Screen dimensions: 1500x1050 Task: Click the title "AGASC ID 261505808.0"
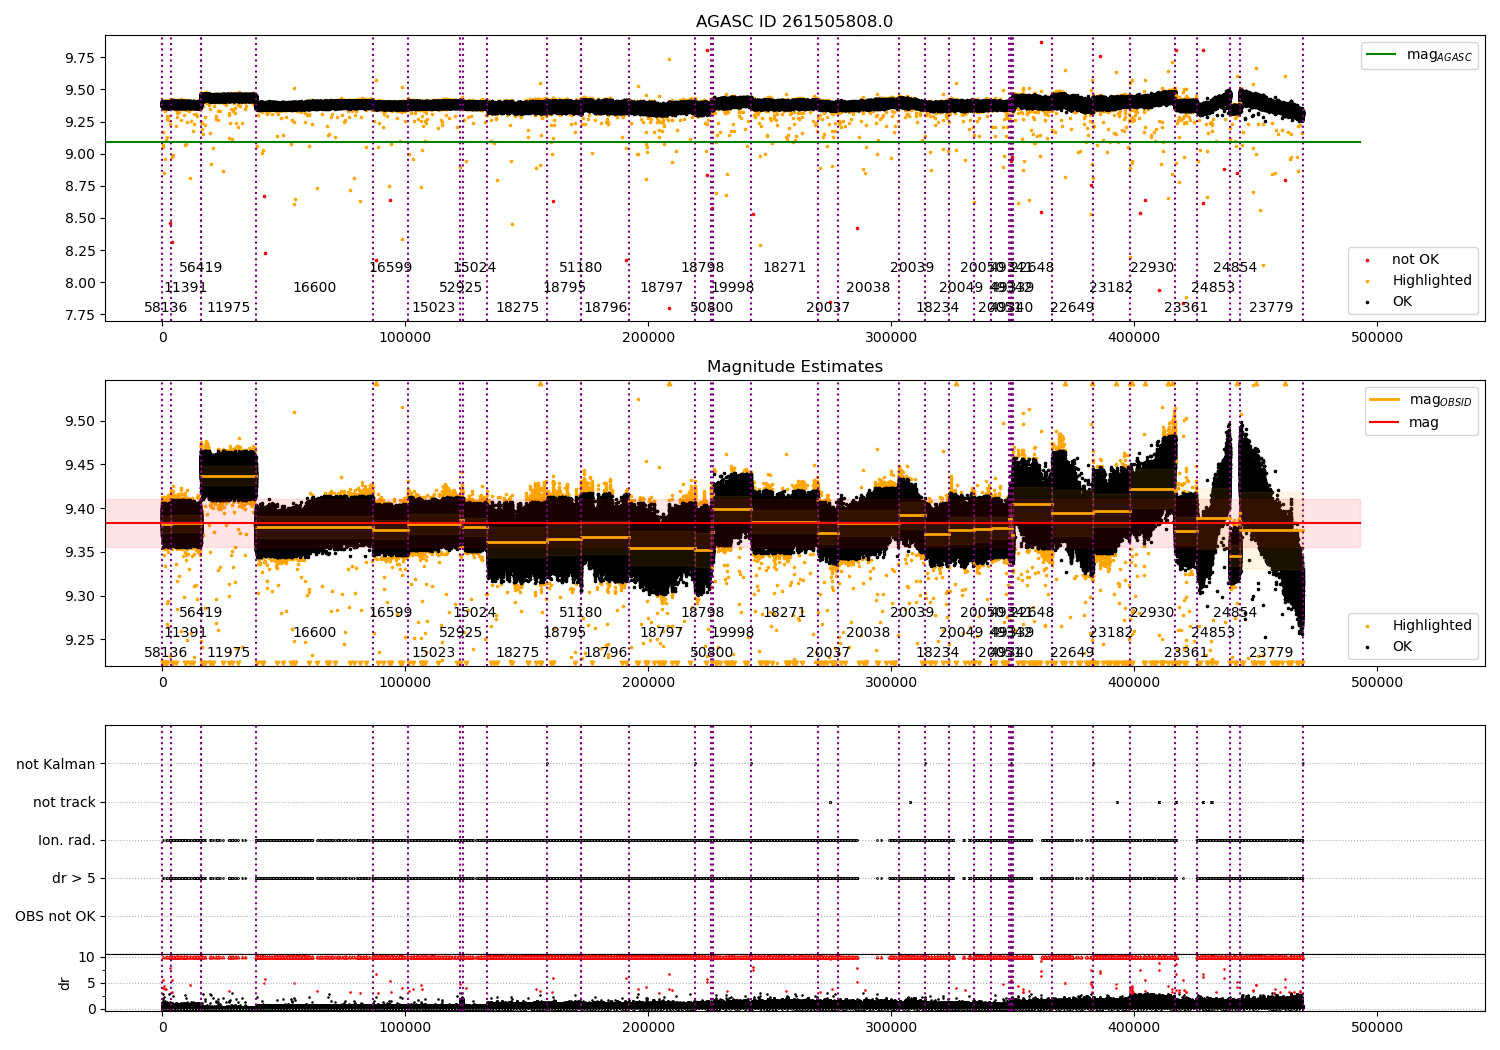(795, 22)
